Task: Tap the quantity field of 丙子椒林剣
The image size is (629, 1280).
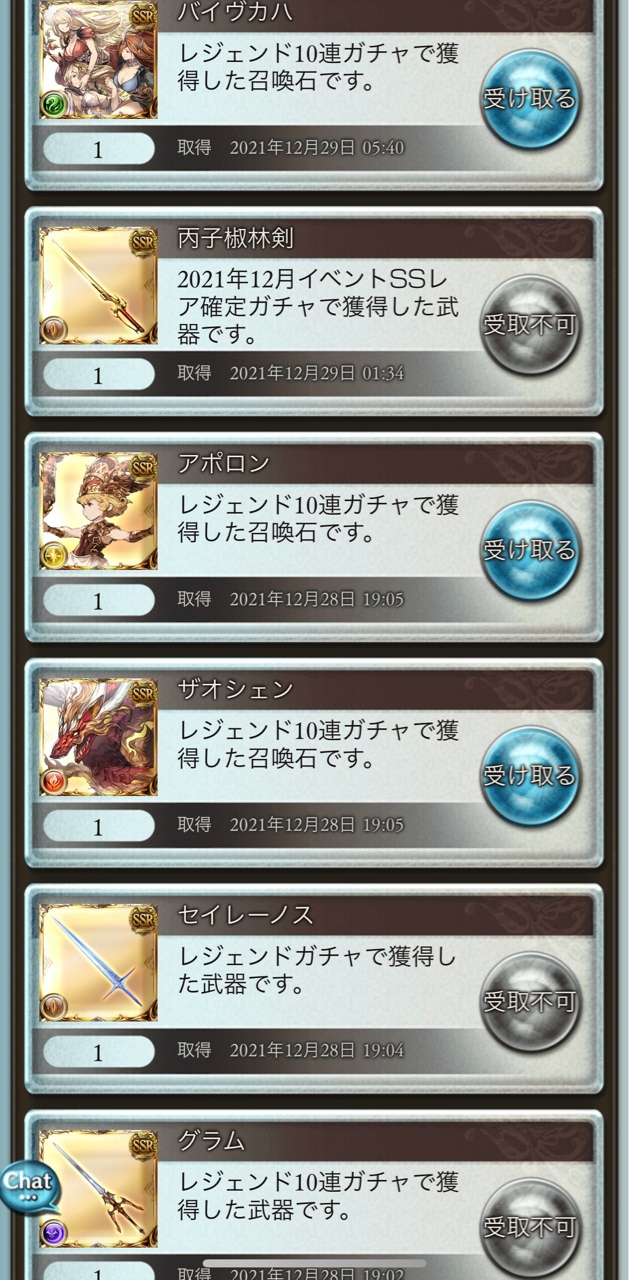Action: (x=98, y=375)
